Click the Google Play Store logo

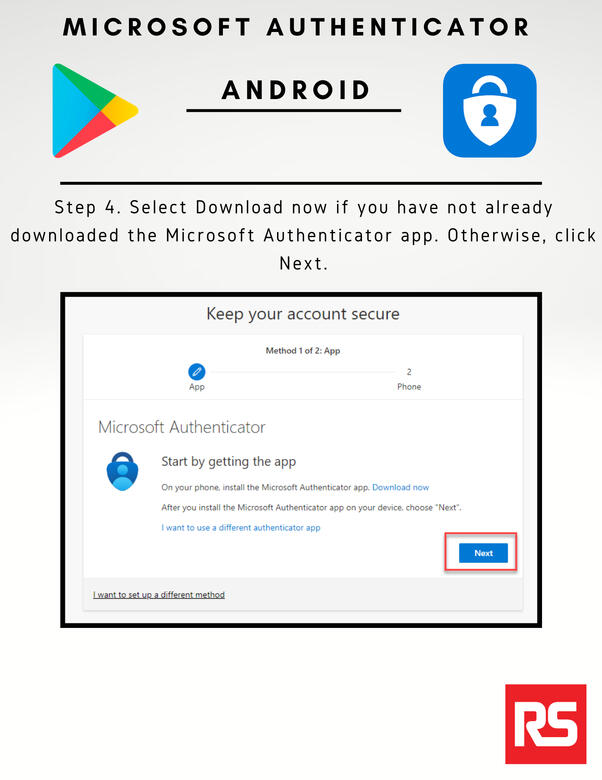click(95, 110)
